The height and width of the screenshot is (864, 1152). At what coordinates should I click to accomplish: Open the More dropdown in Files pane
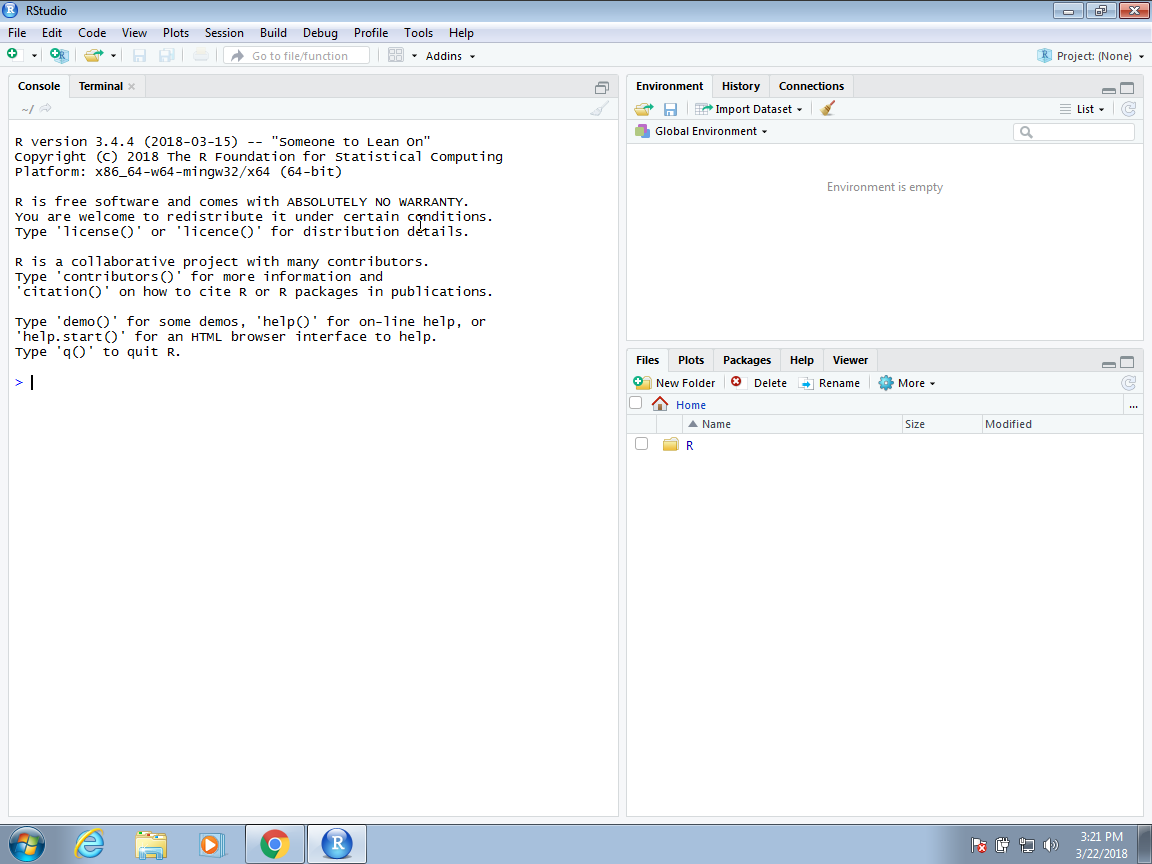907,383
